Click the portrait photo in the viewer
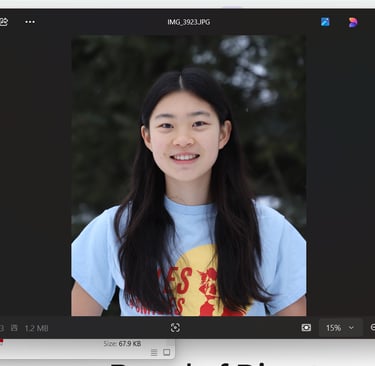The image size is (375, 366). coord(189,176)
